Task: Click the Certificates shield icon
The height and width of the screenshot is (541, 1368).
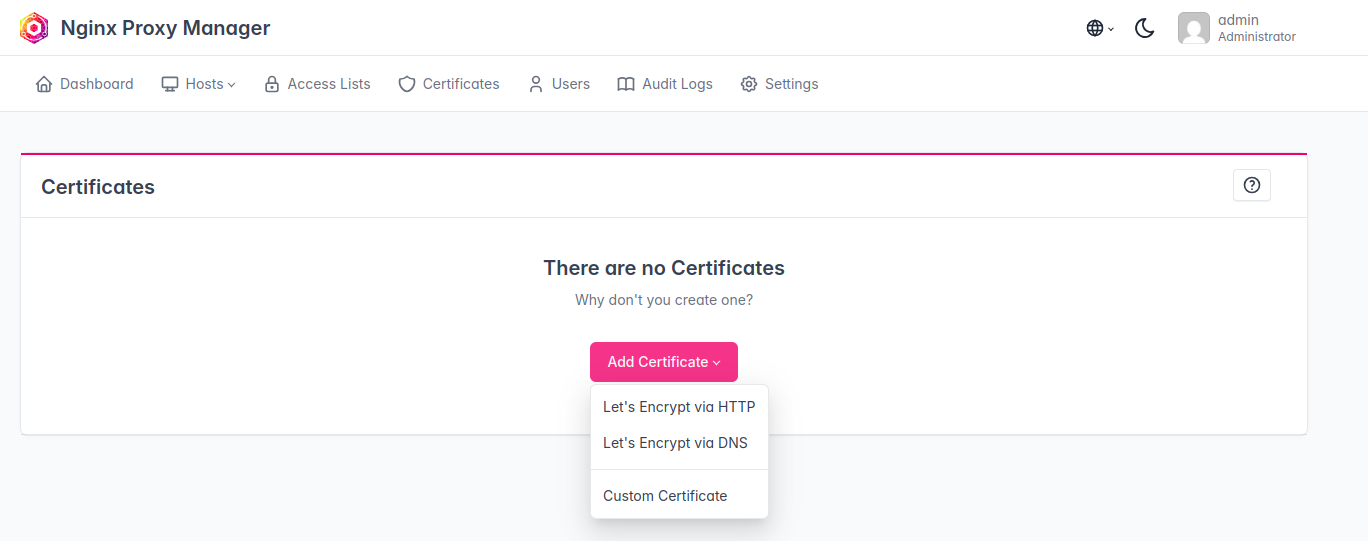Action: click(406, 84)
